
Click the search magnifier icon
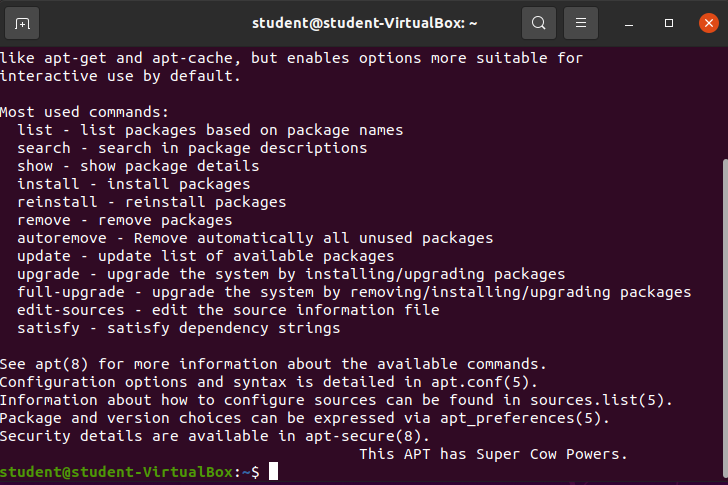pos(539,22)
